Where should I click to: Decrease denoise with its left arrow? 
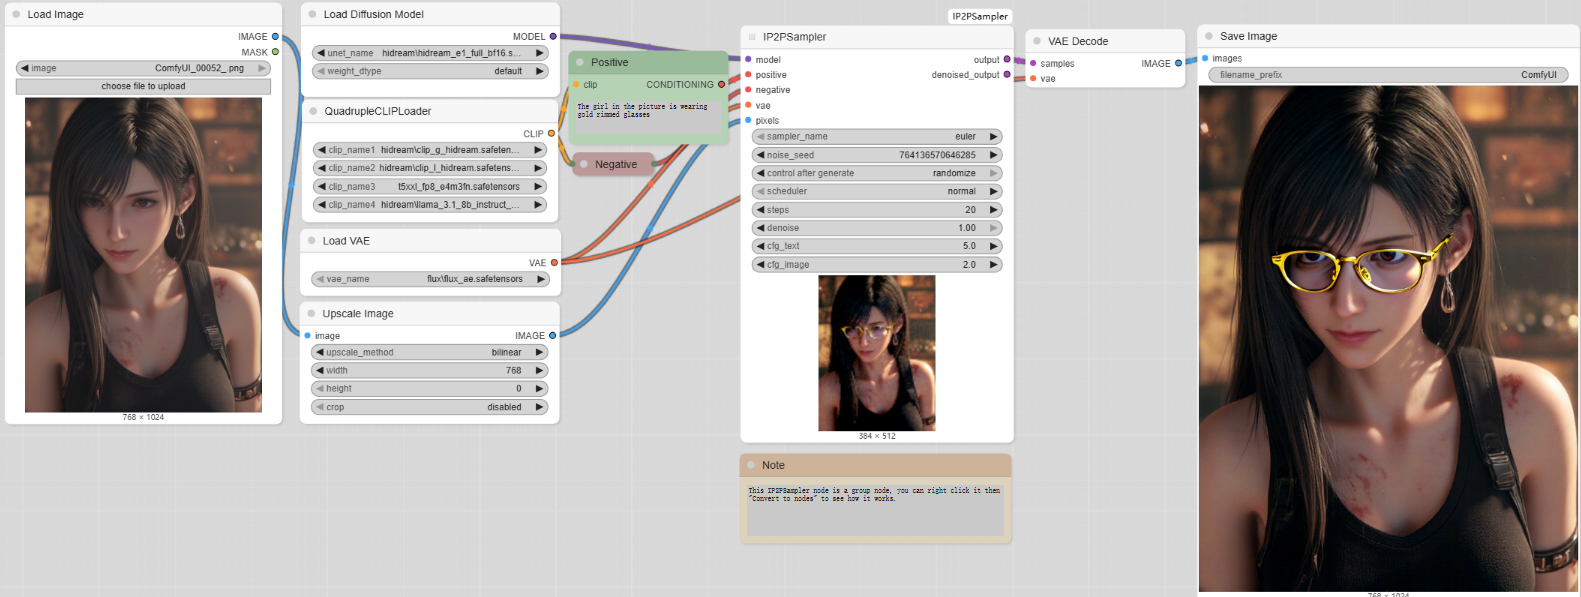[x=761, y=228]
